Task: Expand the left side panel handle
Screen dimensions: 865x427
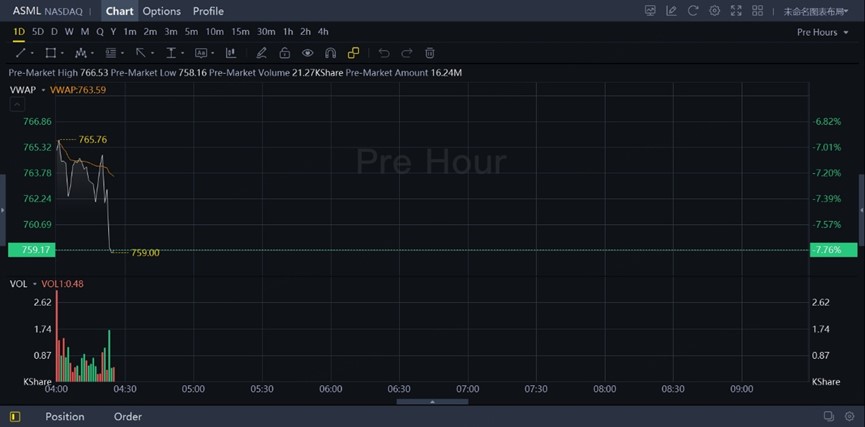Action: (3, 210)
